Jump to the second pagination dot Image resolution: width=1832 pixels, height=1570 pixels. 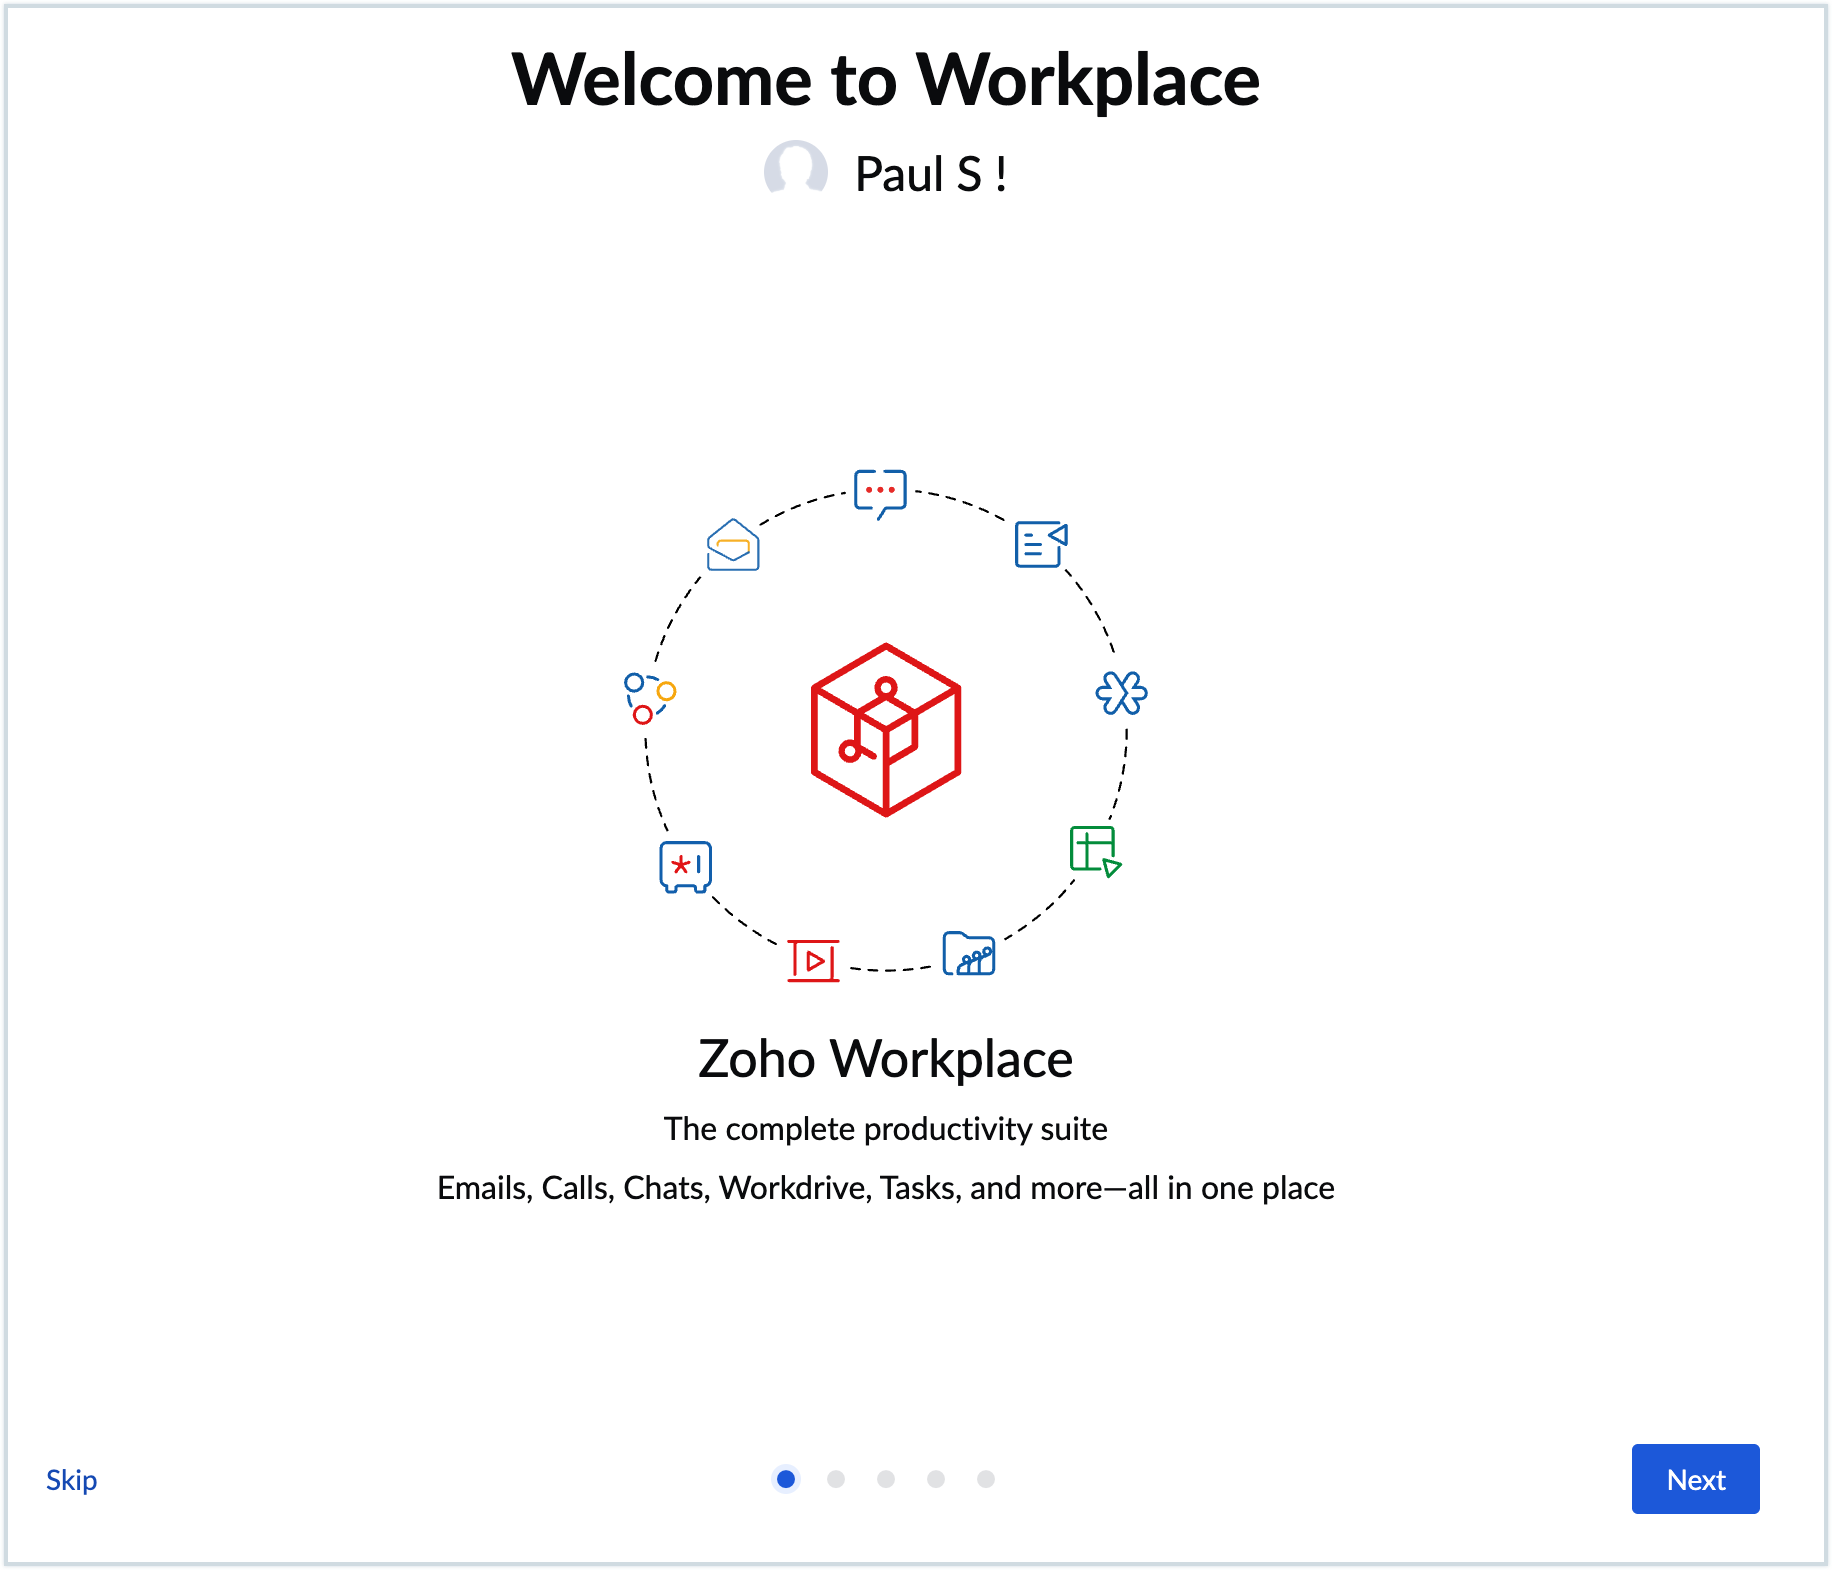click(837, 1479)
